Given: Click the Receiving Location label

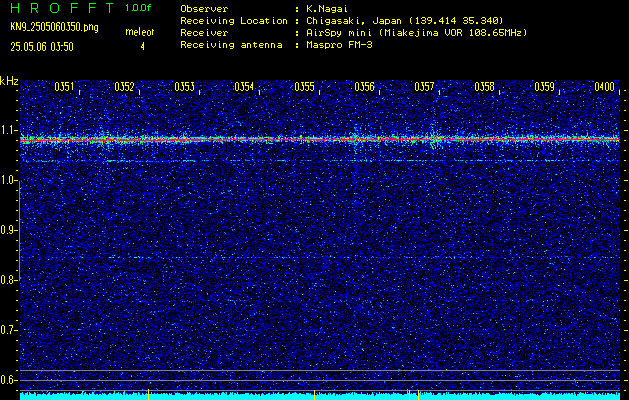Looking at the screenshot, I should pyautogui.click(x=234, y=20).
